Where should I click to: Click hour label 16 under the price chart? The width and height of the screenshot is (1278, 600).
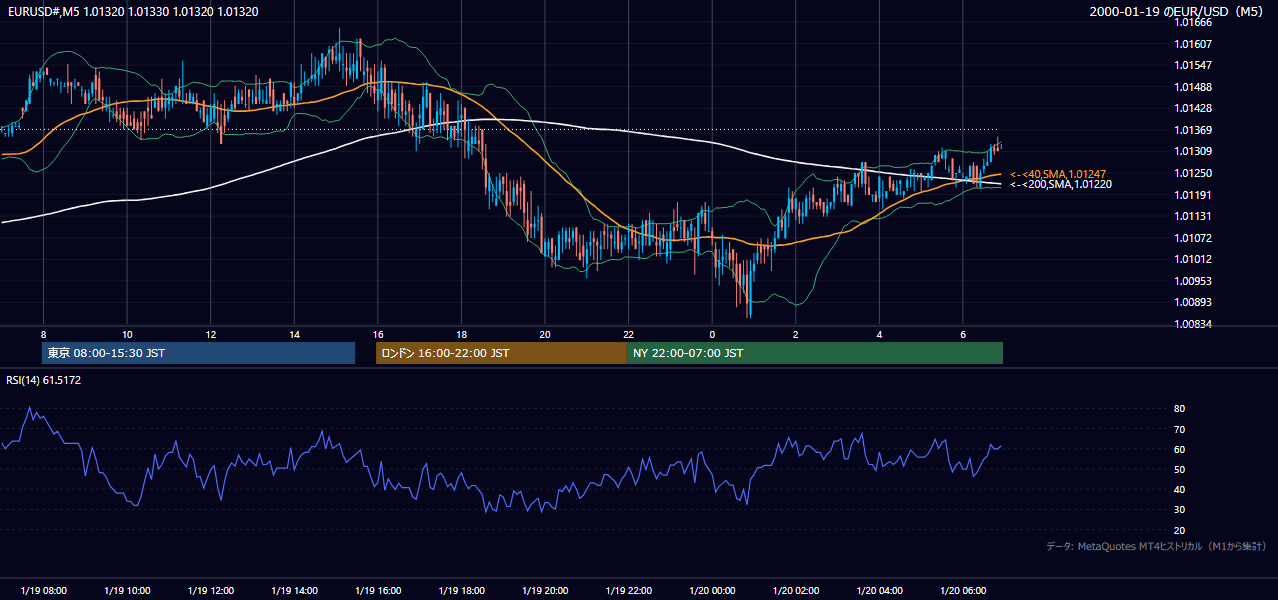point(378,334)
